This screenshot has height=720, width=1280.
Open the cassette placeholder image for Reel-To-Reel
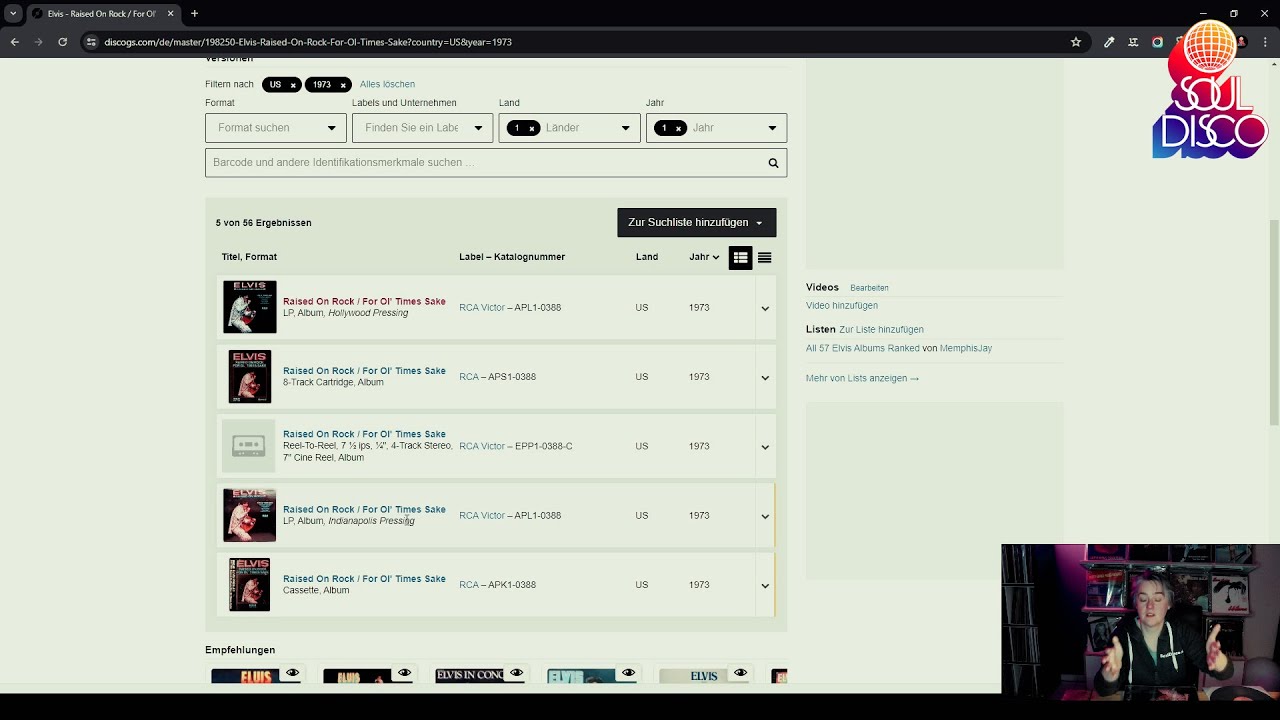(x=248, y=446)
